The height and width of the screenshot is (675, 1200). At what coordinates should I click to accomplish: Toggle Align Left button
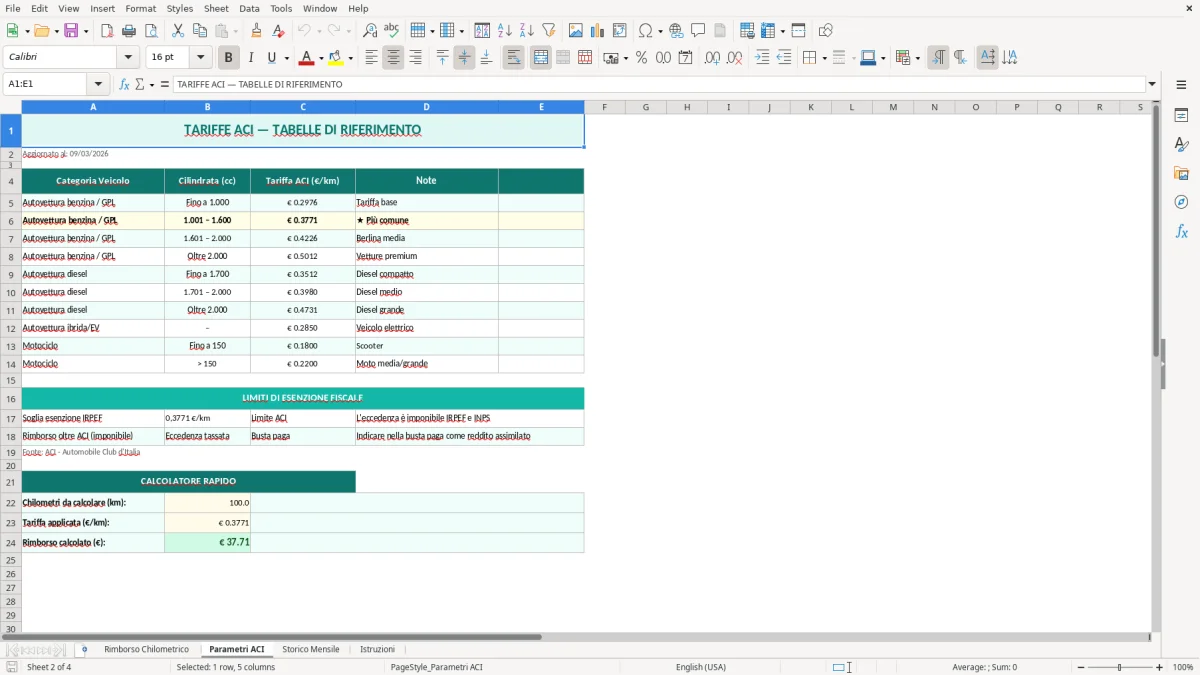tap(372, 58)
